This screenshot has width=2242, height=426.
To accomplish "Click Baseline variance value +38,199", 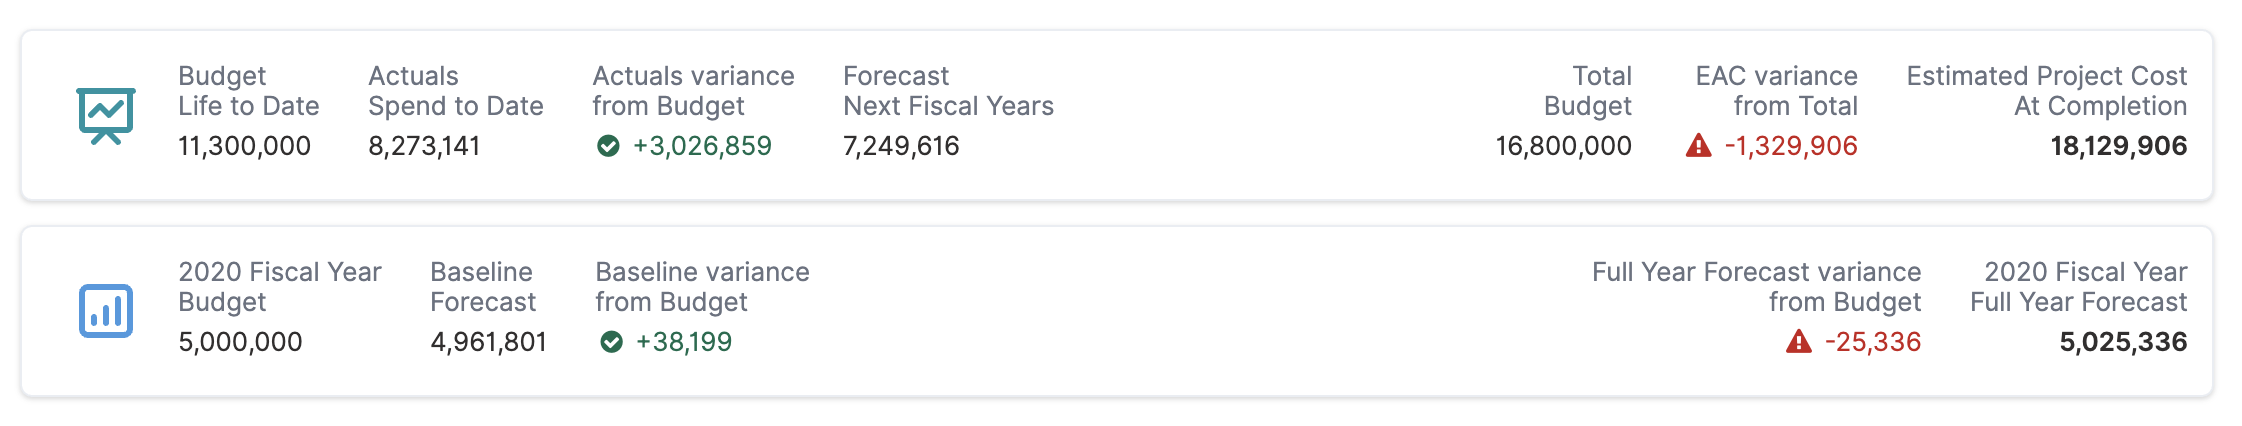I will coord(684,342).
